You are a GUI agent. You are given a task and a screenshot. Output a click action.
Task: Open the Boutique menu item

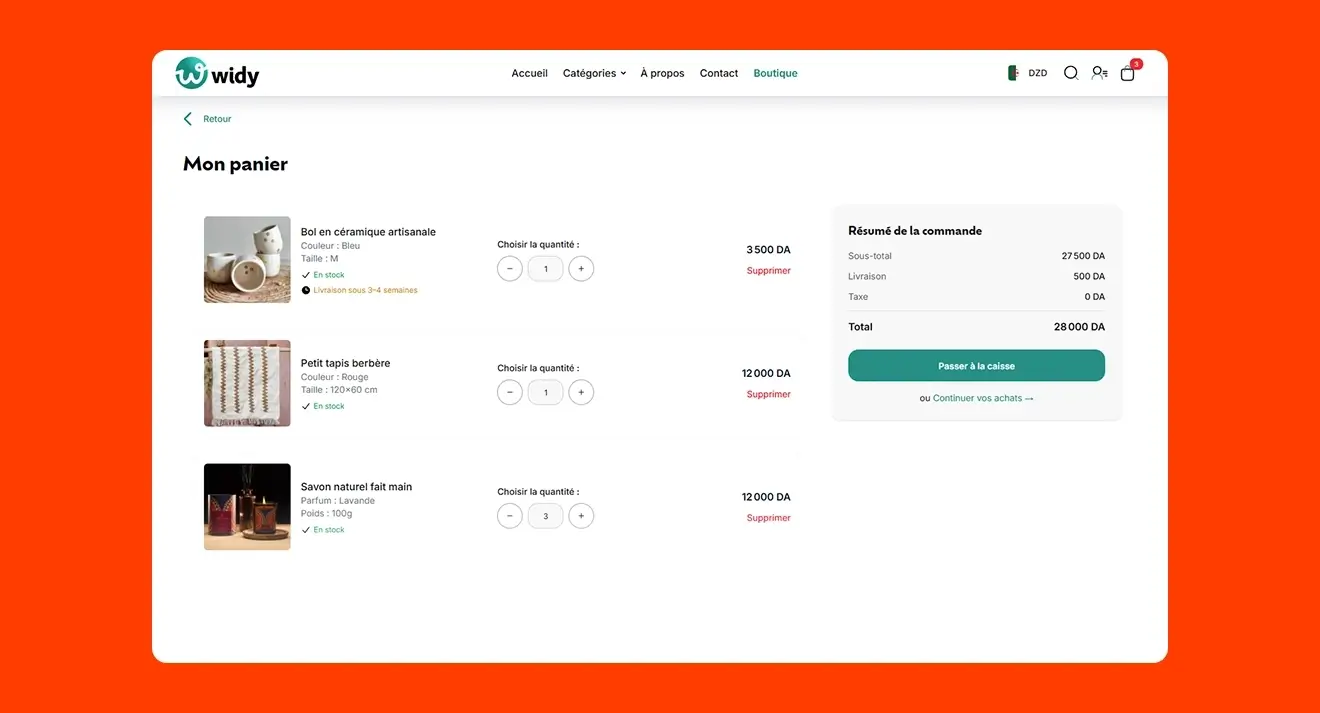point(775,73)
